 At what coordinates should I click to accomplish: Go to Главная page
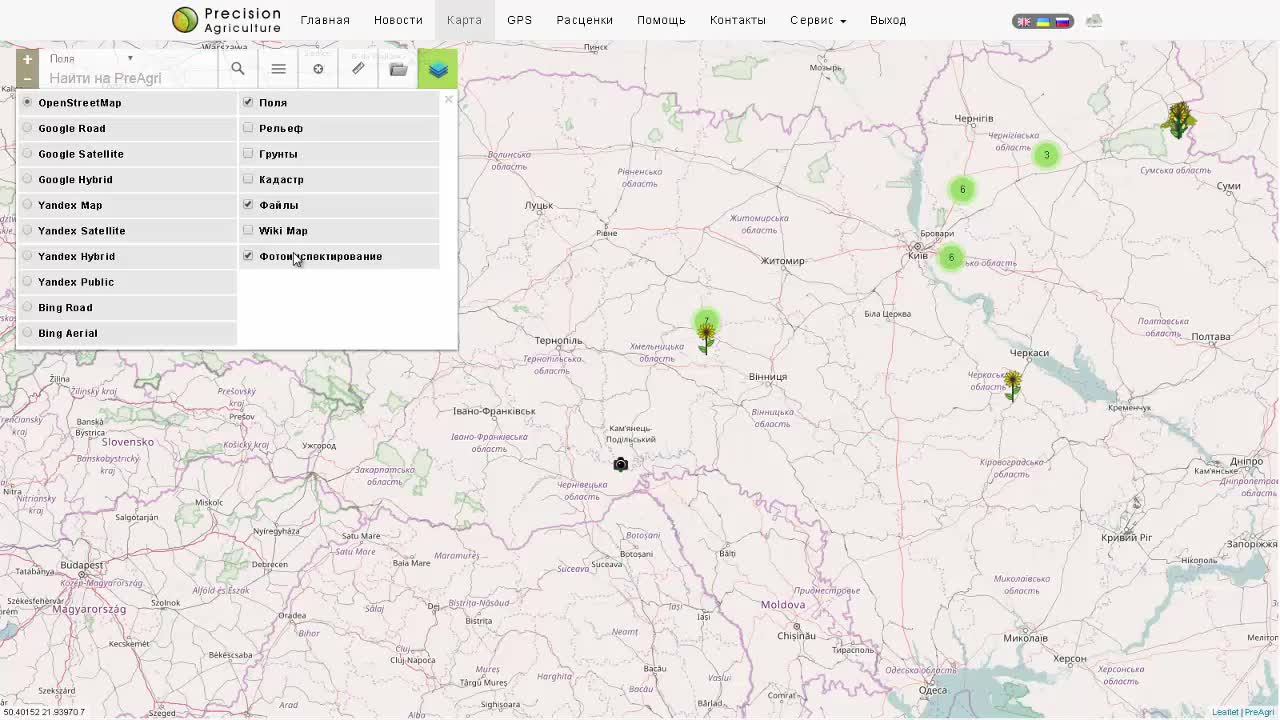click(325, 20)
